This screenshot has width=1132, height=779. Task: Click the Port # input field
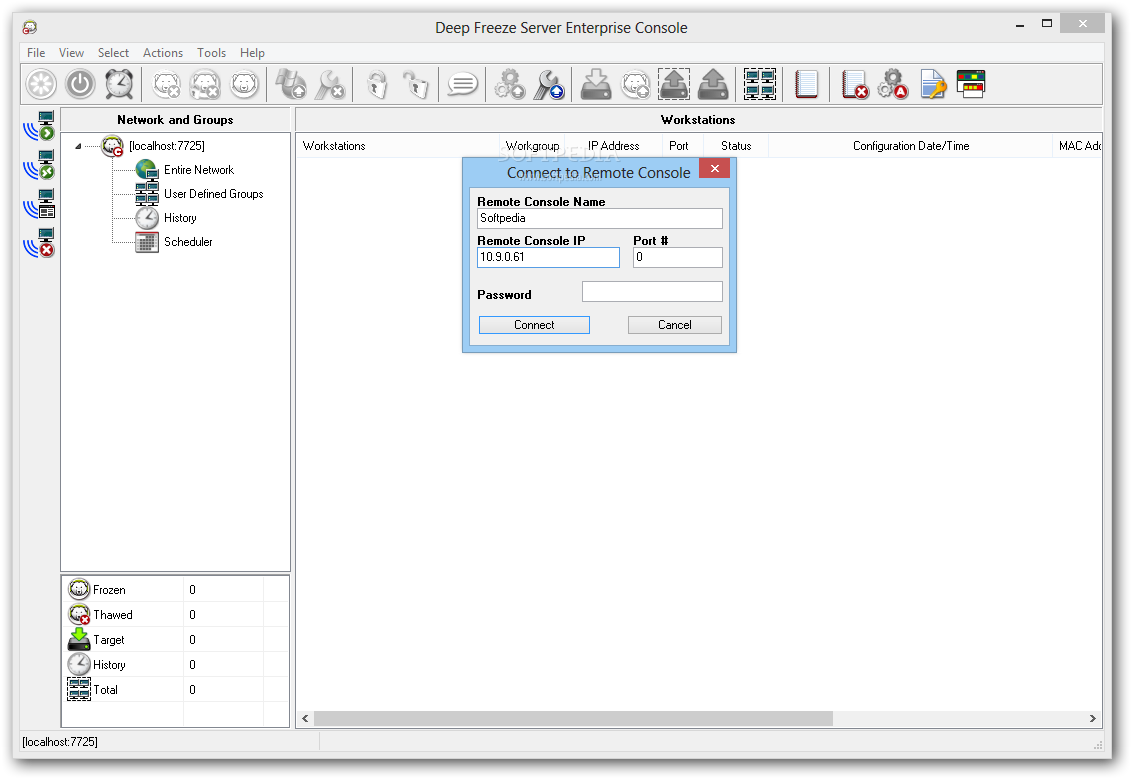(x=678, y=257)
